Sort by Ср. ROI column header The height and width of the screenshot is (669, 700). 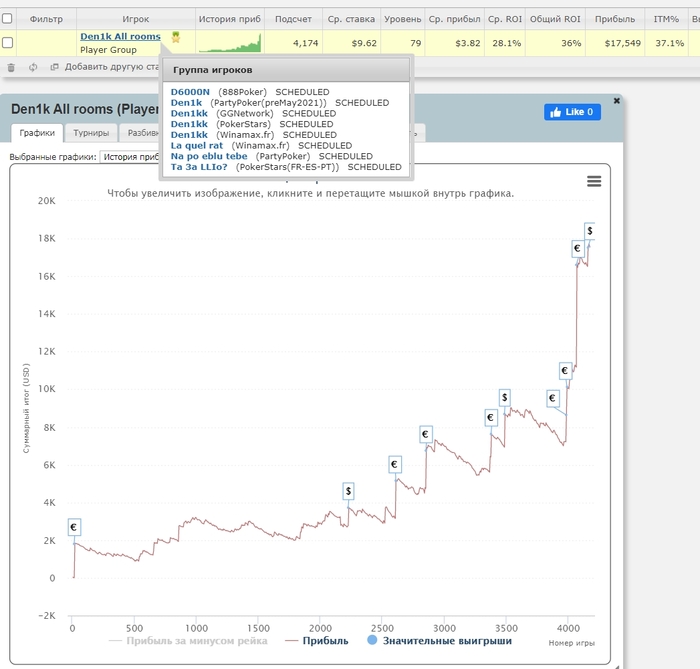504,19
